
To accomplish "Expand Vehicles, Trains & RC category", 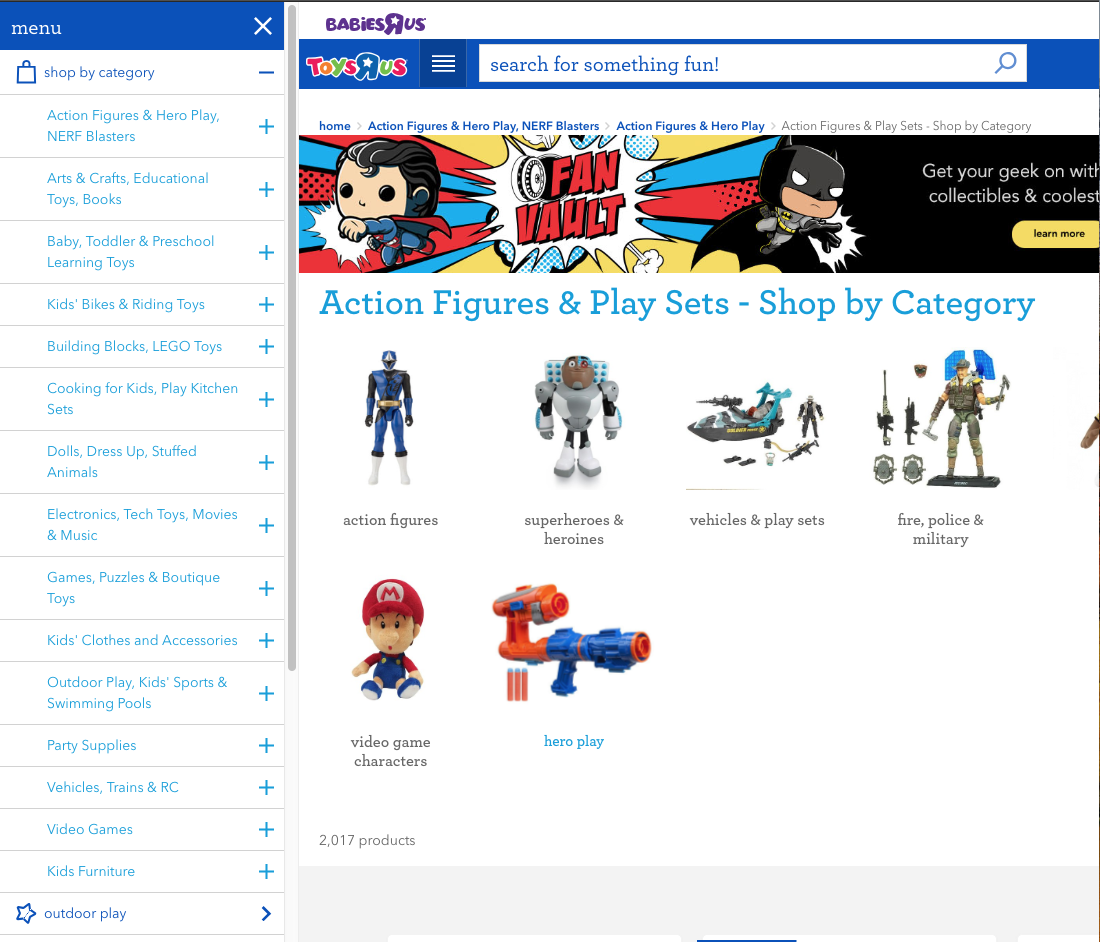I will (x=266, y=788).
